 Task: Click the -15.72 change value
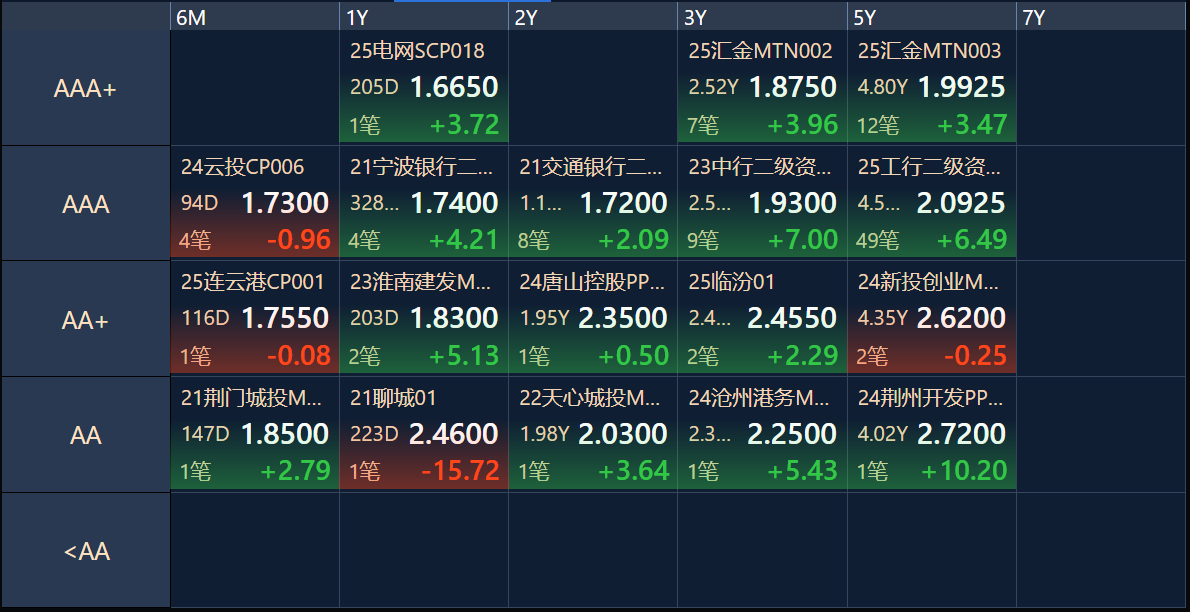coord(460,471)
